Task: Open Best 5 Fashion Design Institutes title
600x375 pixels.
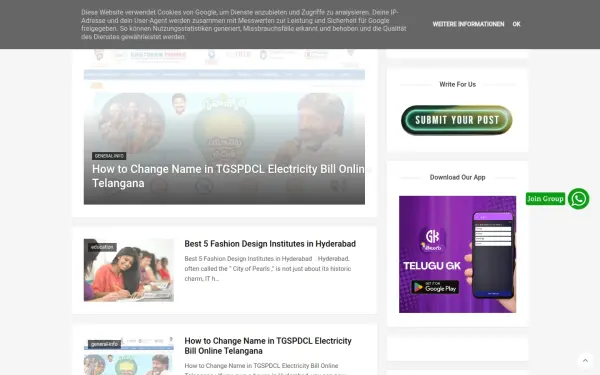Action: tap(270, 244)
